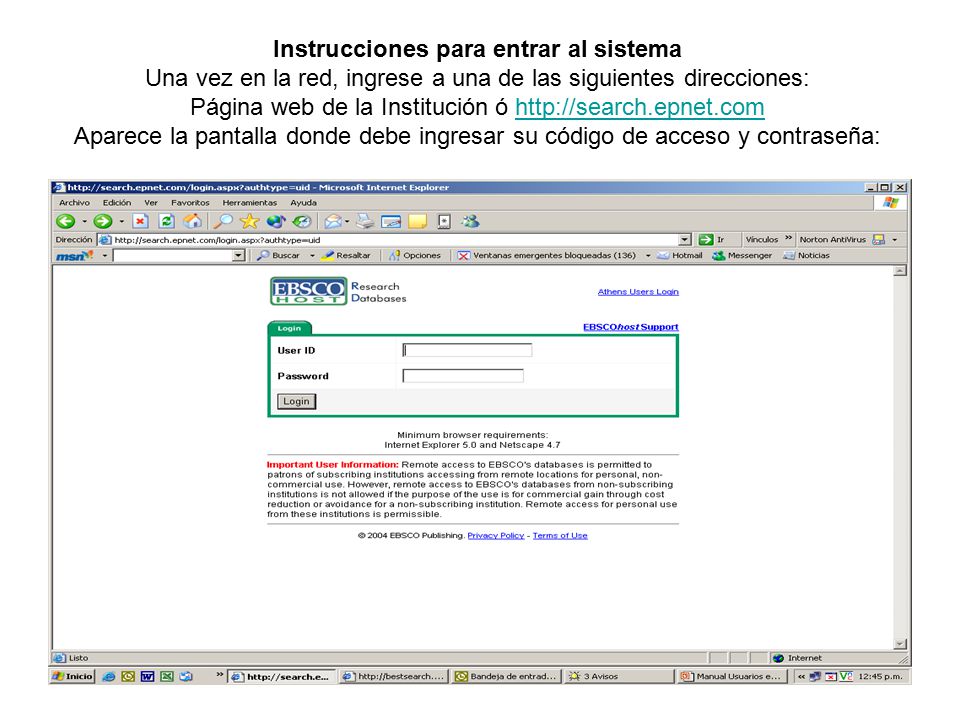Click Opciones in the MSN toolbar

(x=415, y=255)
